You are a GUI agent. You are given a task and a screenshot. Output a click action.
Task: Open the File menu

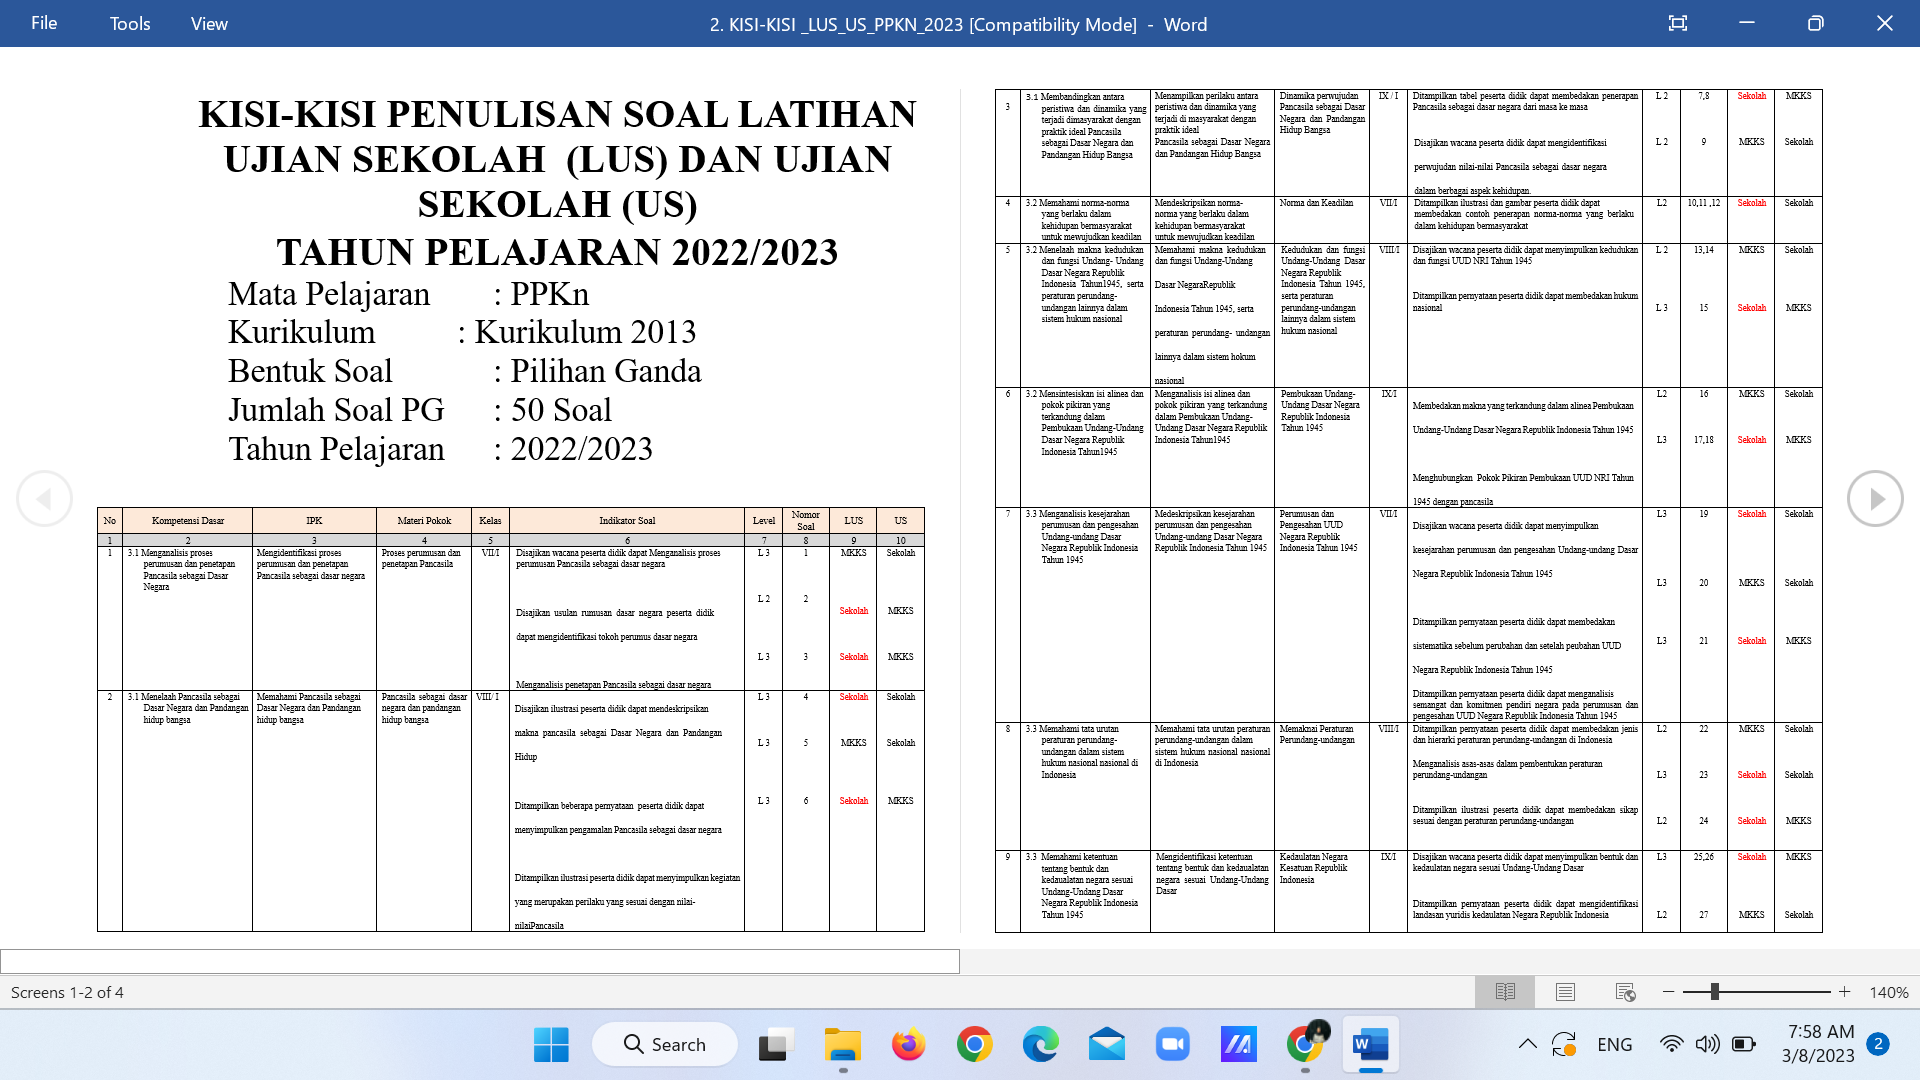[x=44, y=23]
